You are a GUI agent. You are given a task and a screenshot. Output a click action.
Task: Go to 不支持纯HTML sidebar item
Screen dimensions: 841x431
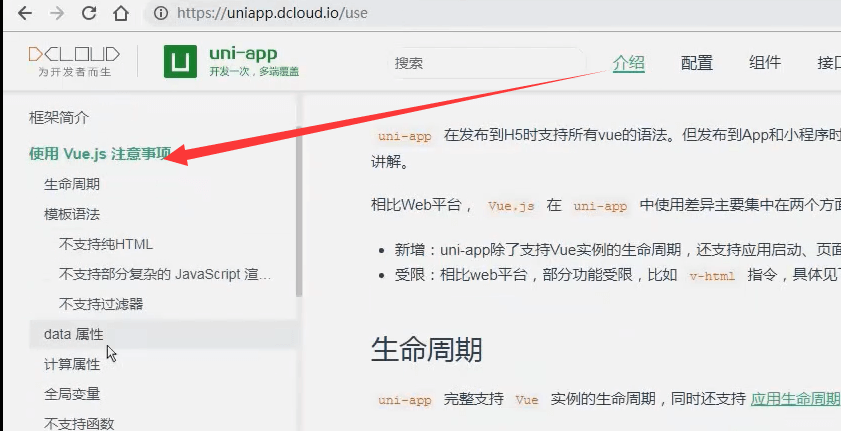coord(106,244)
